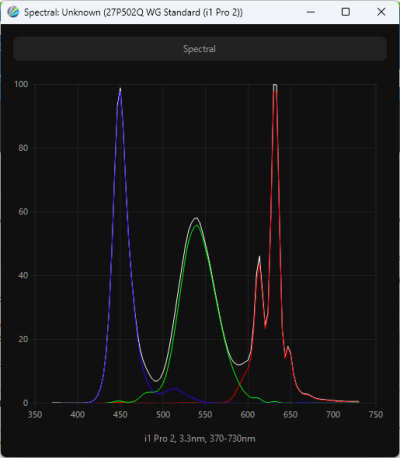
Task: Close the Spectral window
Action: [x=381, y=12]
